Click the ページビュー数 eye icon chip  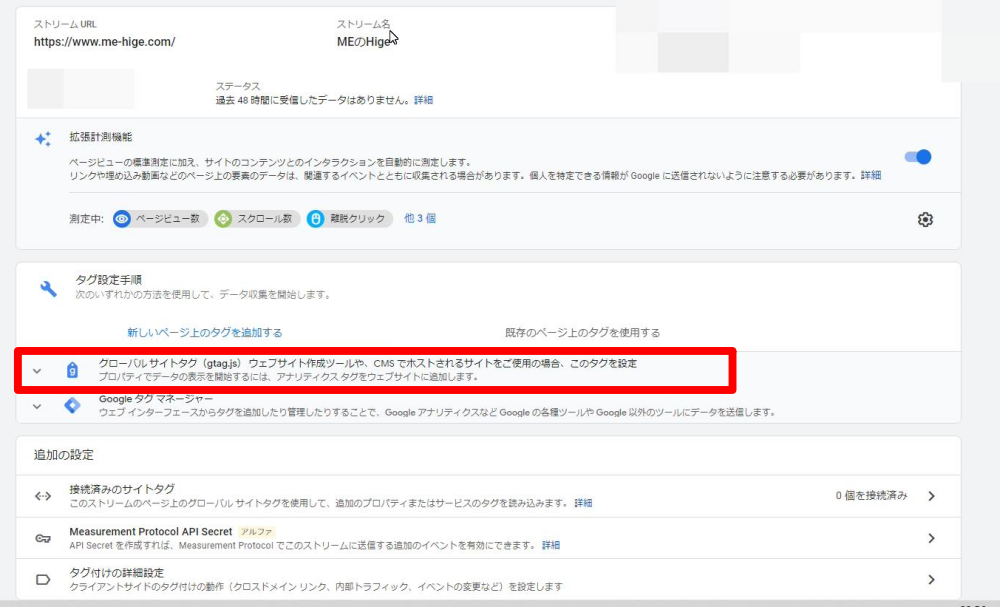pyautogui.click(x=121, y=219)
